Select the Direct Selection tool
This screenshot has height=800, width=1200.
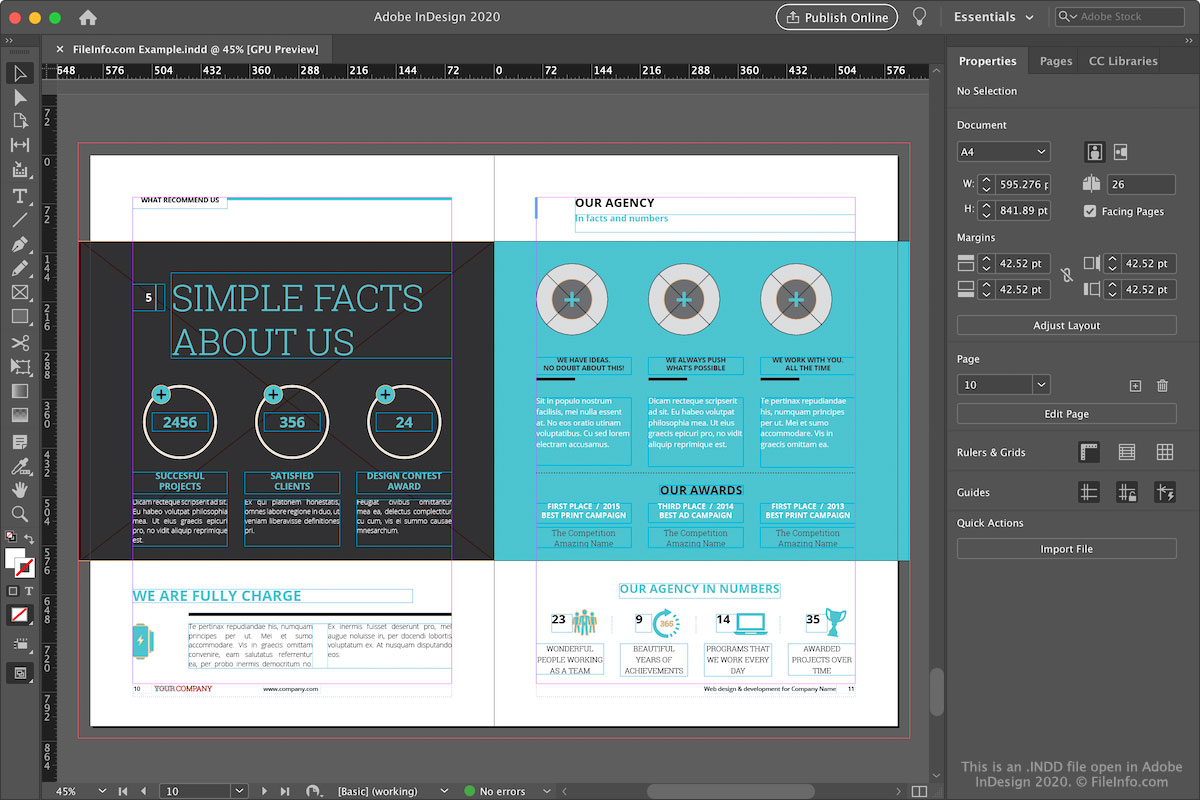19,97
